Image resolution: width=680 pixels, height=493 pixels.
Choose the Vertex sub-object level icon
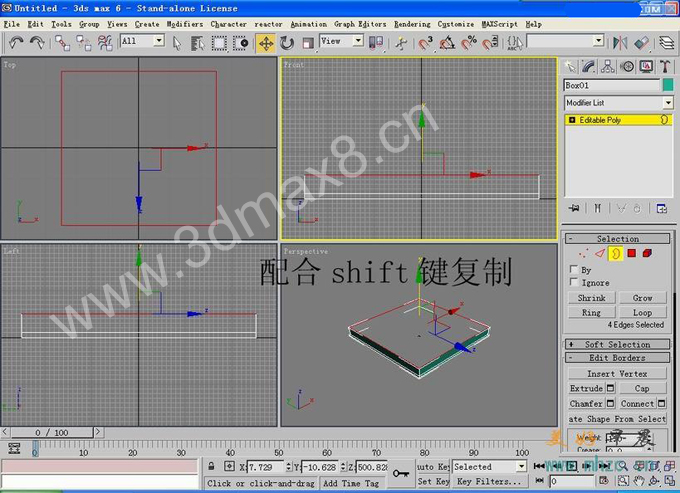pos(584,253)
